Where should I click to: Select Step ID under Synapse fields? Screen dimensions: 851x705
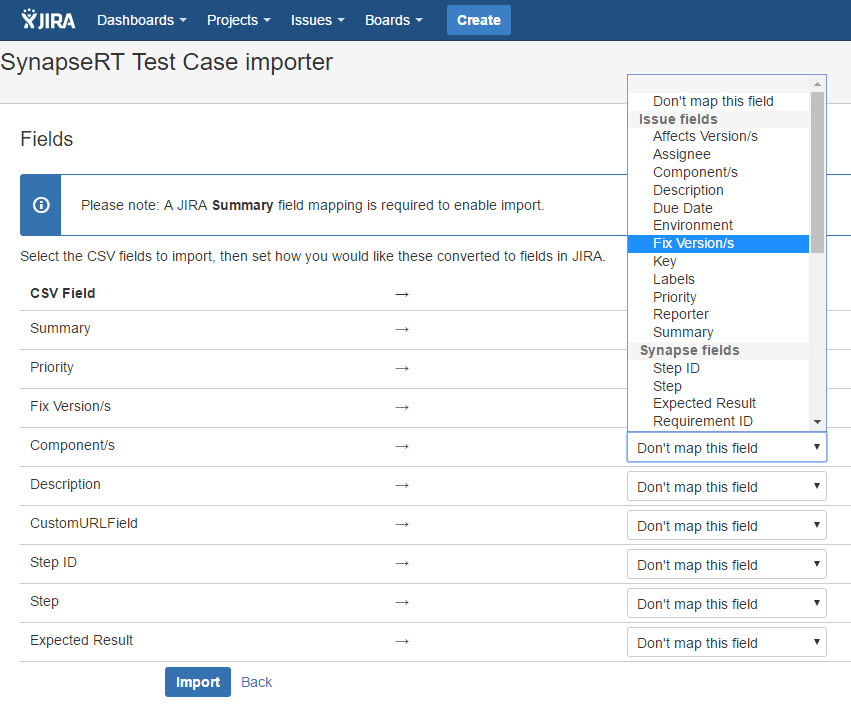(x=676, y=368)
